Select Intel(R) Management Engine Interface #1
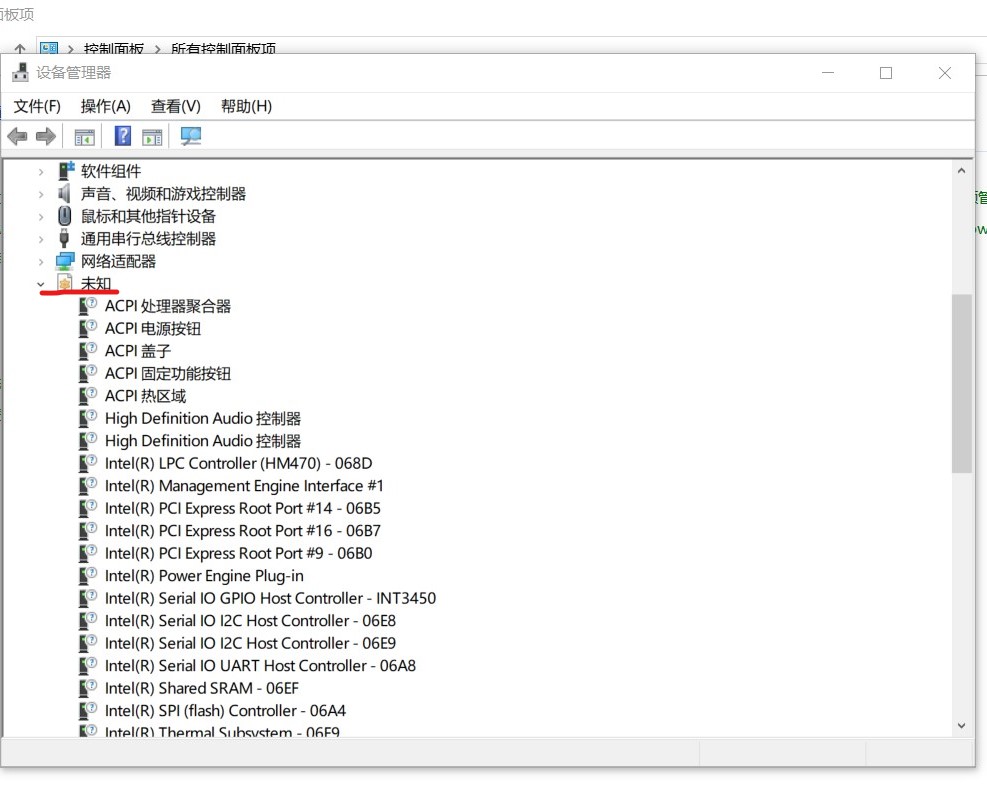This screenshot has height=791, width=987. point(244,486)
